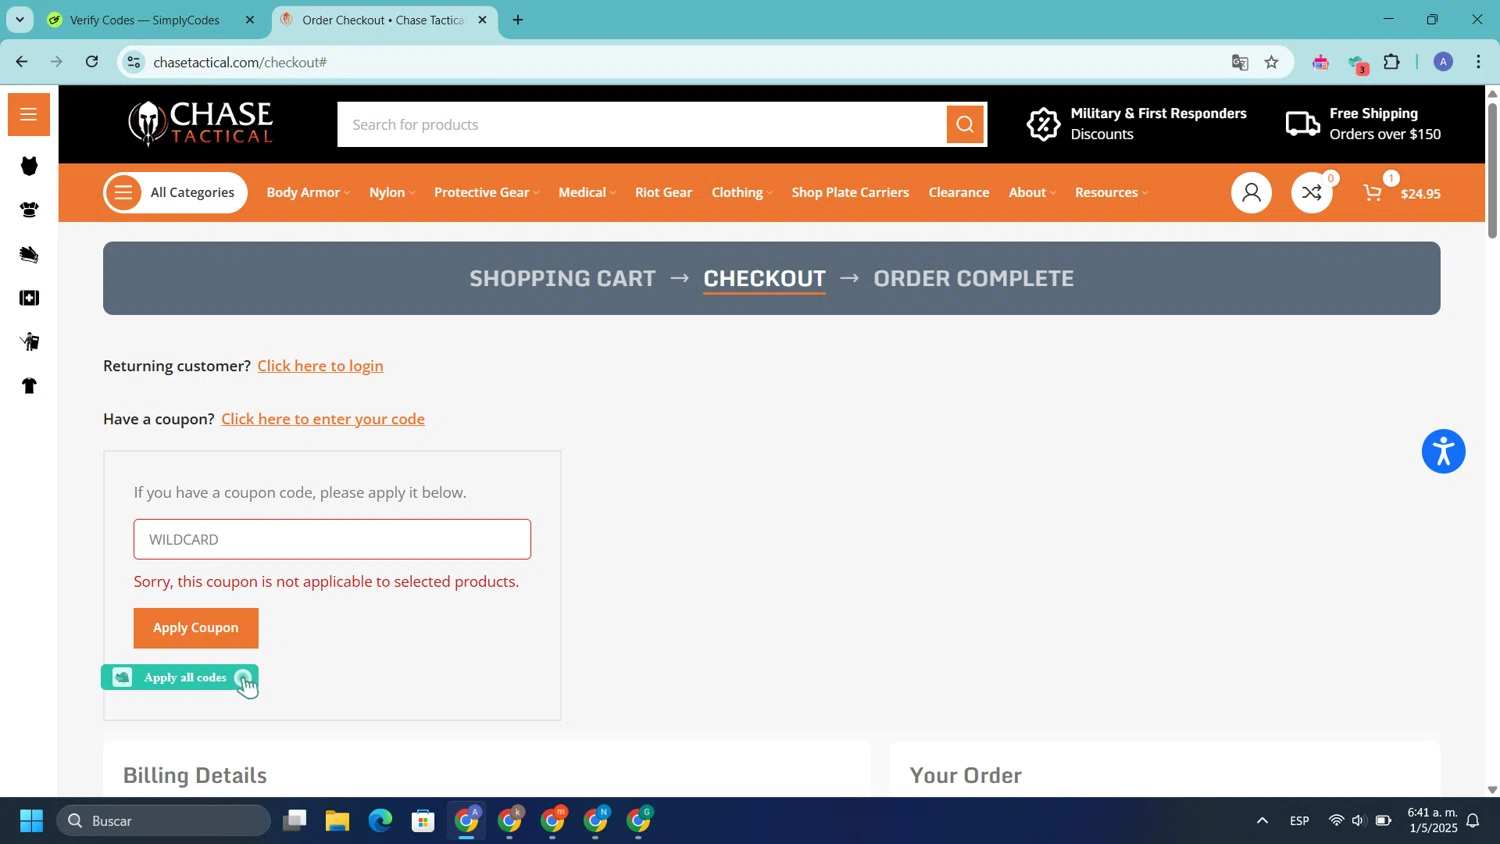Open the Chrome extensions puzzle icon
This screenshot has height=844, width=1500.
point(1392,62)
